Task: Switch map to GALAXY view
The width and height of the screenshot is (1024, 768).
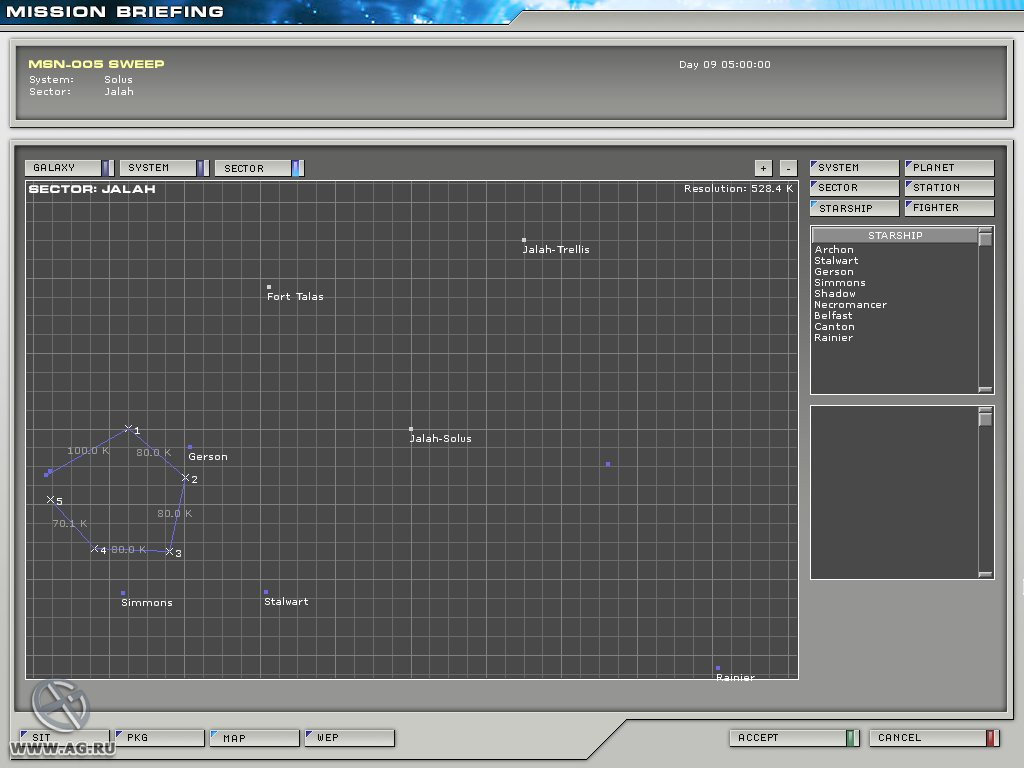Action: pos(69,168)
